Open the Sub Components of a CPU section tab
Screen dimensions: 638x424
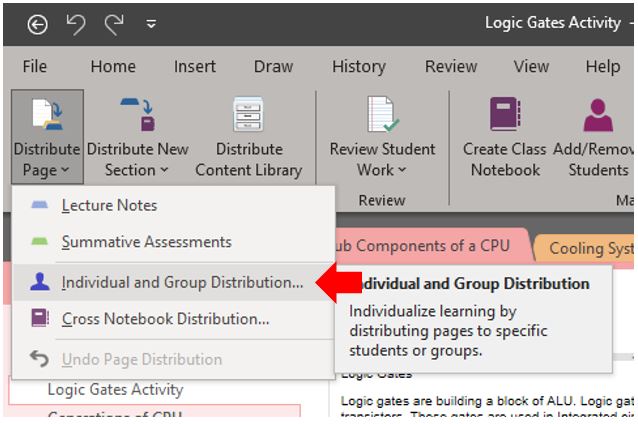tap(431, 246)
